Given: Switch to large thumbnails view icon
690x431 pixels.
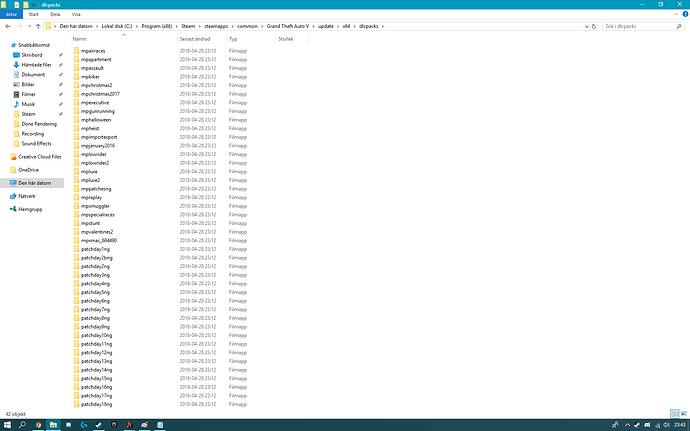Looking at the screenshot, I should 684,414.
